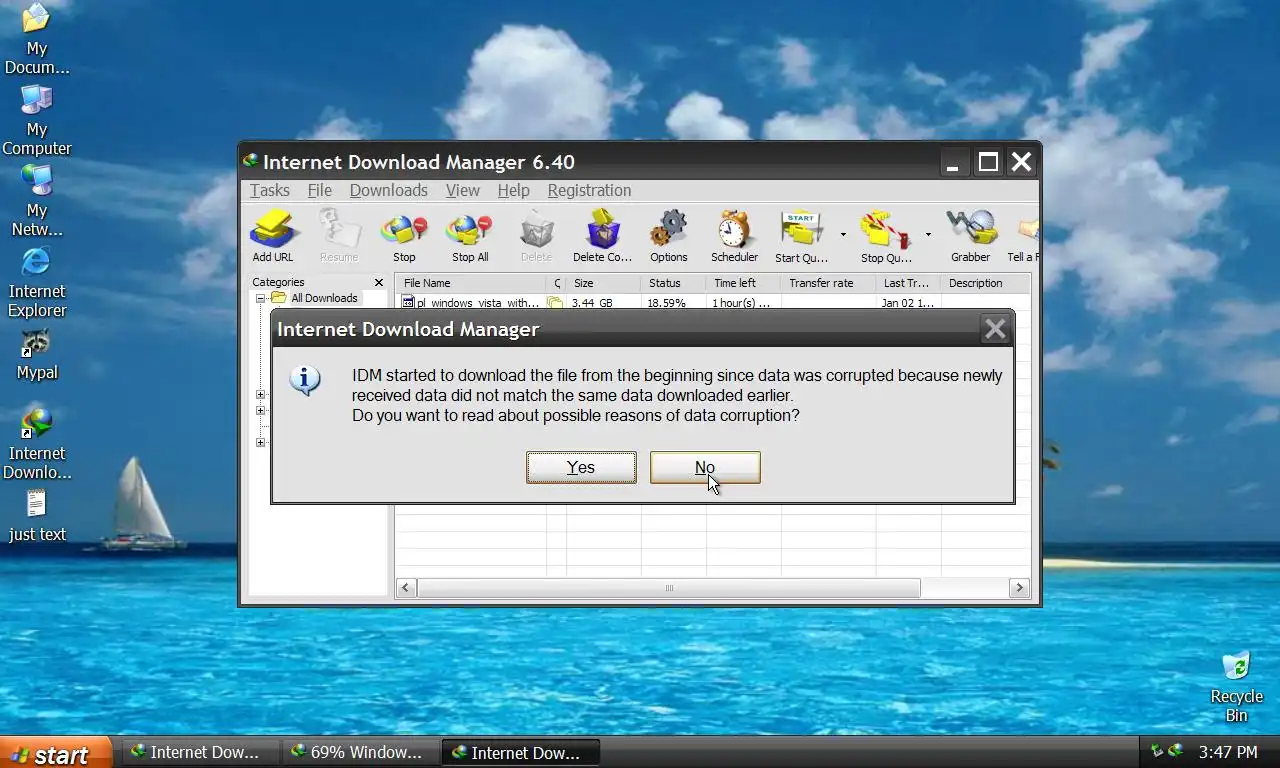Image resolution: width=1280 pixels, height=768 pixels.
Task: Close the Categories panel
Action: click(379, 283)
